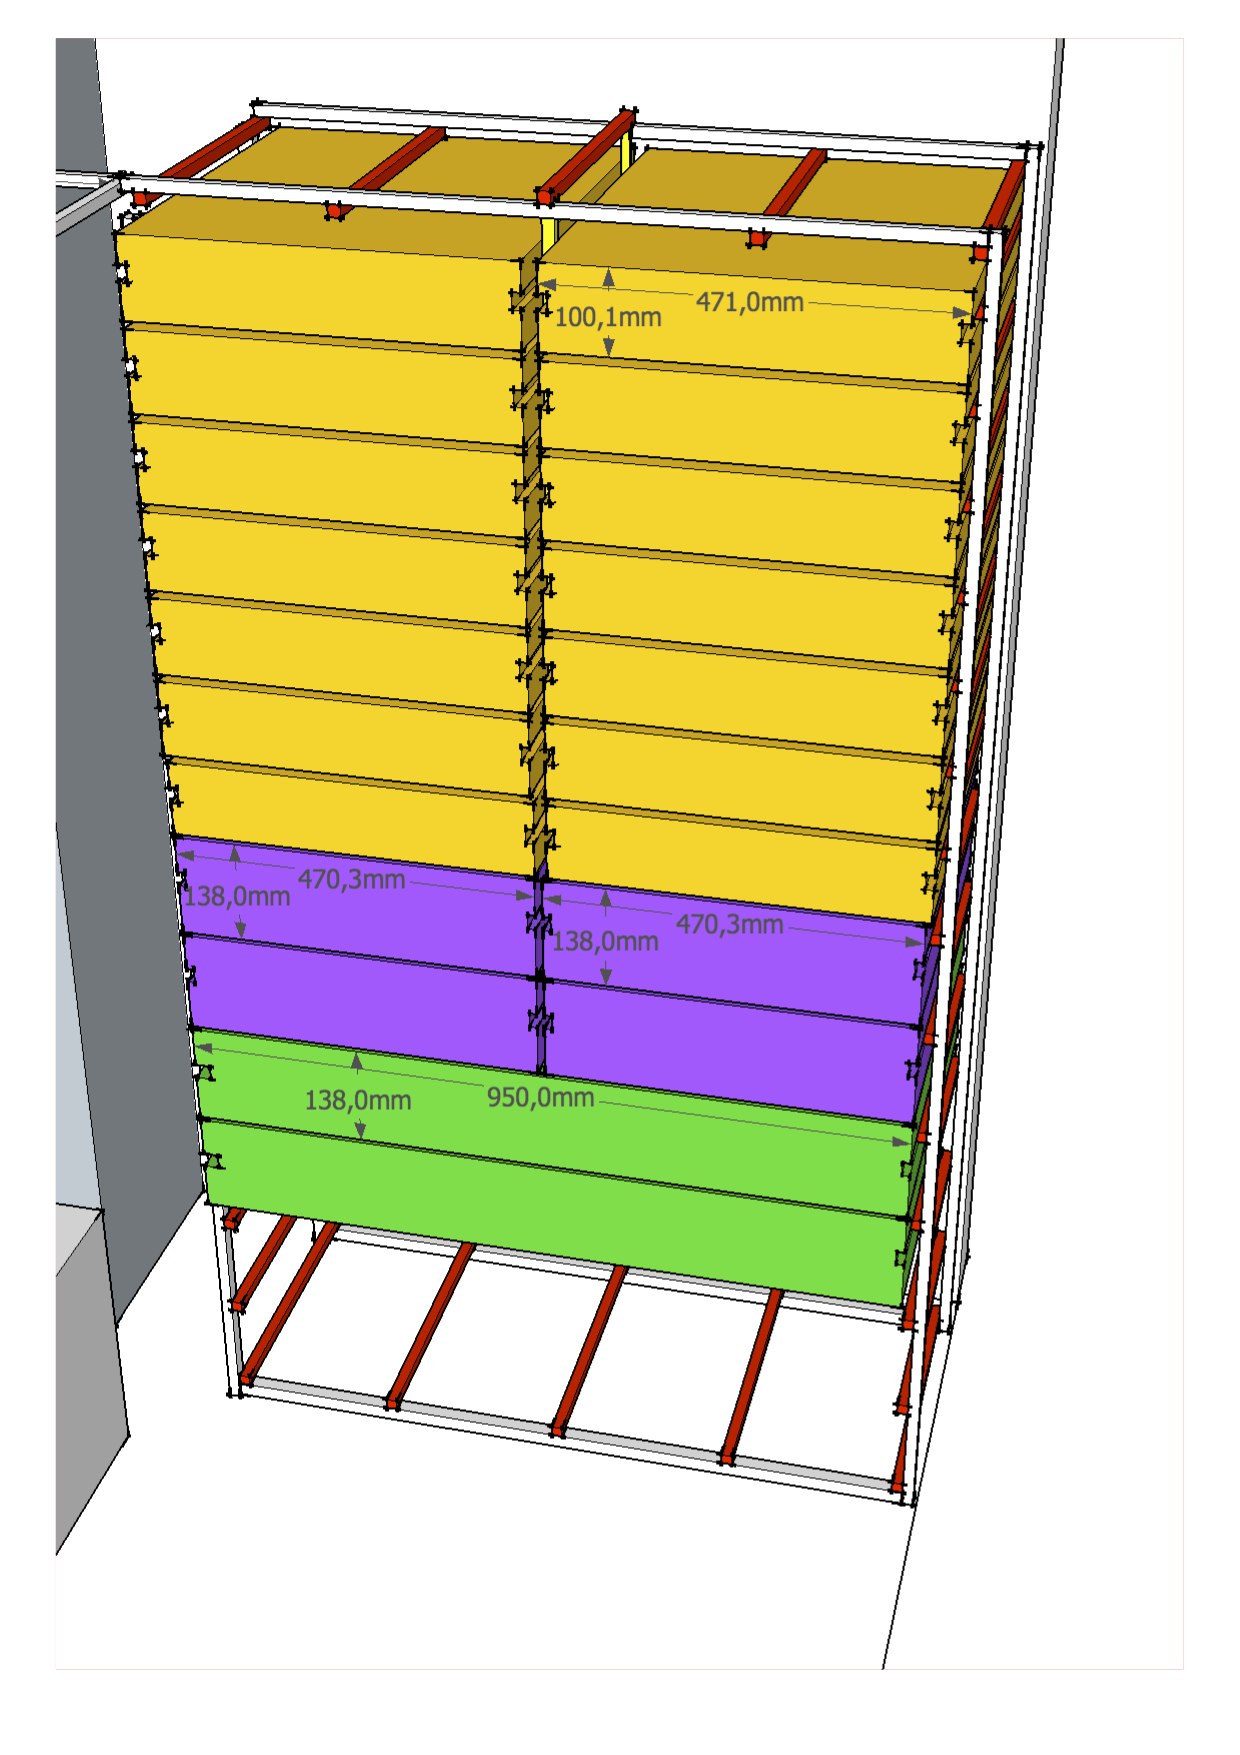Click 470,3mm label on left purple drawer

pyautogui.click(x=351, y=879)
